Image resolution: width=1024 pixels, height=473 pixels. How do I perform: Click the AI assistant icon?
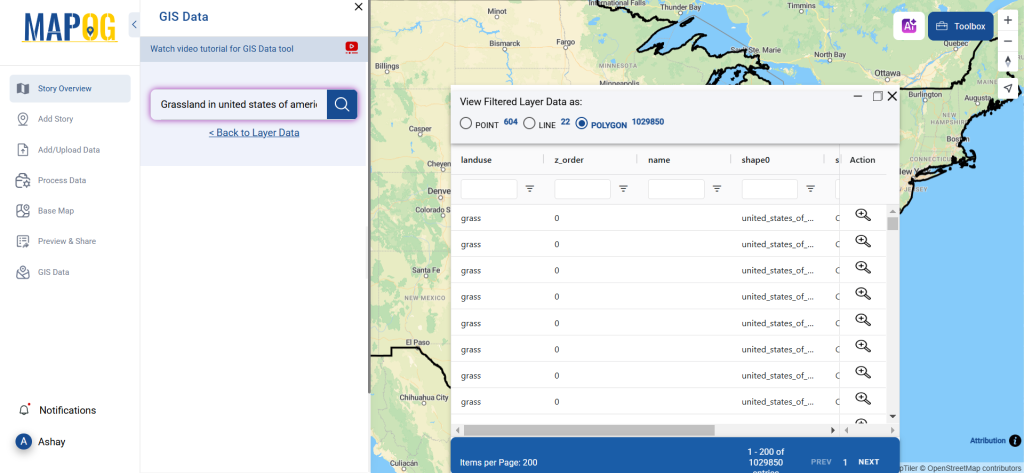click(x=908, y=27)
